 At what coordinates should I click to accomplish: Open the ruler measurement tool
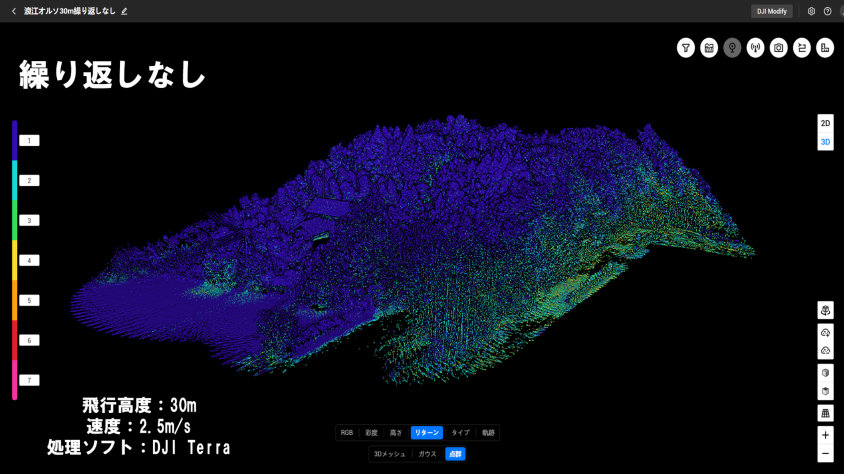(825, 48)
